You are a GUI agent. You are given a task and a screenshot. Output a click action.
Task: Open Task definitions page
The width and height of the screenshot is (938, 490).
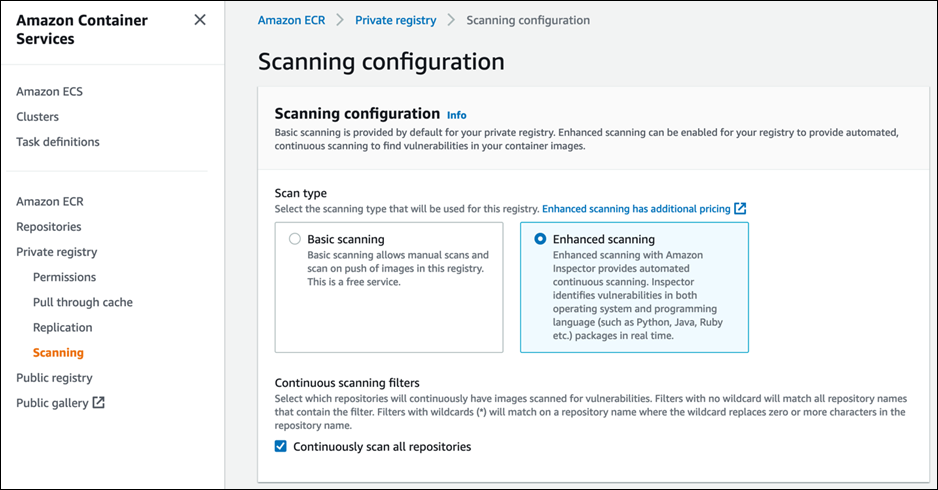[x=57, y=142]
